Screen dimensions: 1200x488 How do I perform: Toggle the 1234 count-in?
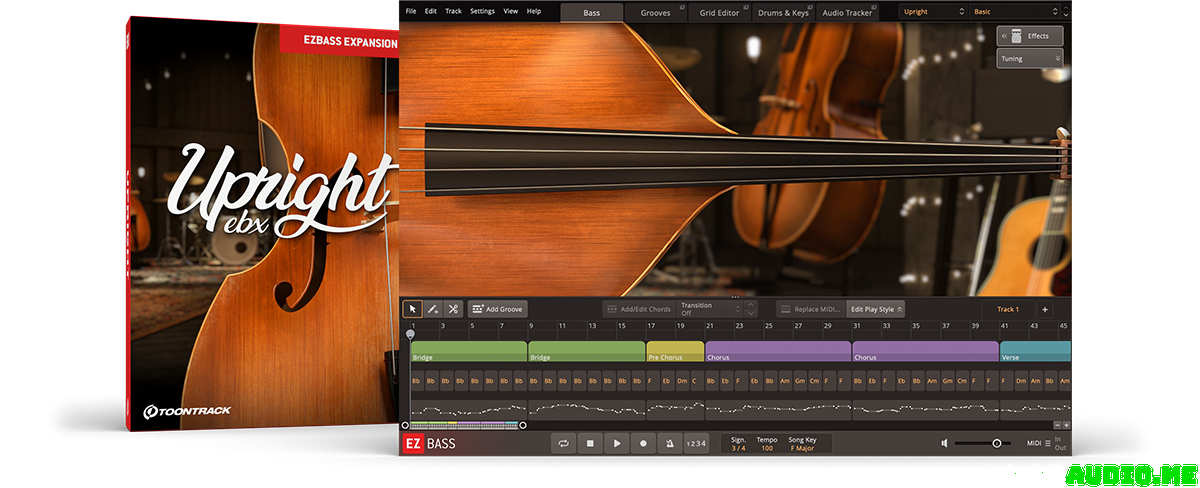point(696,443)
